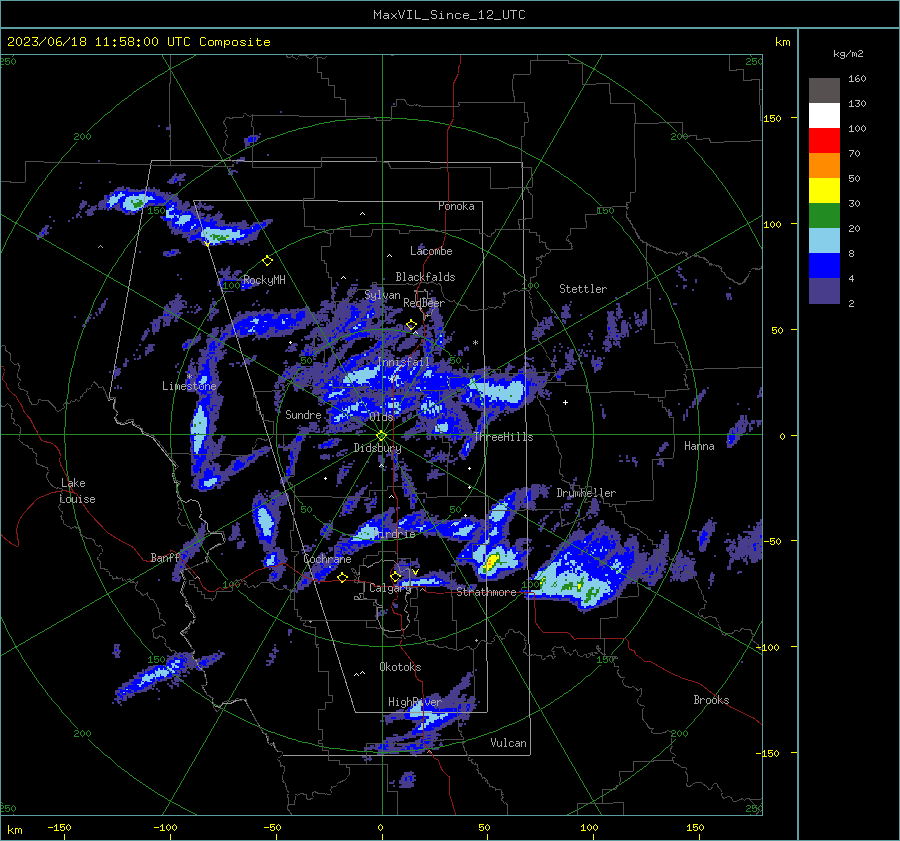The height and width of the screenshot is (841, 900).
Task: Click the Airdrie town label
Action: pos(395,534)
